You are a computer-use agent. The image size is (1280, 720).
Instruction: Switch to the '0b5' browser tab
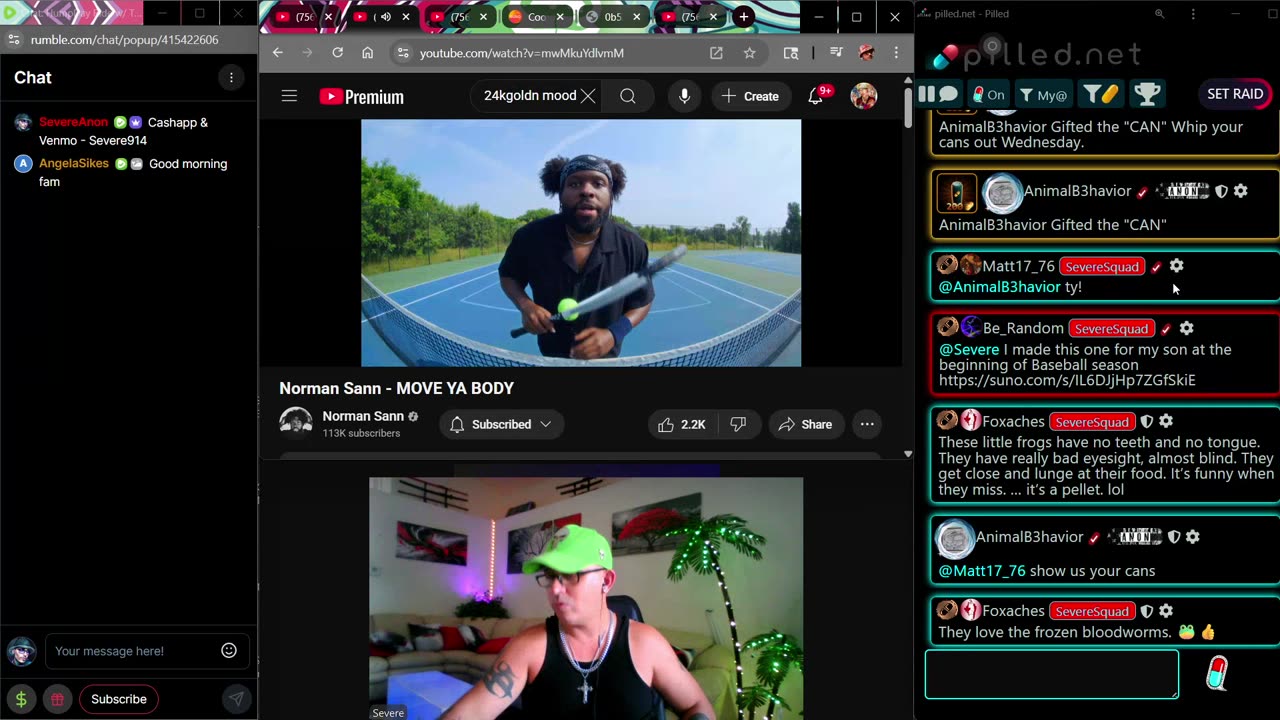[613, 17]
